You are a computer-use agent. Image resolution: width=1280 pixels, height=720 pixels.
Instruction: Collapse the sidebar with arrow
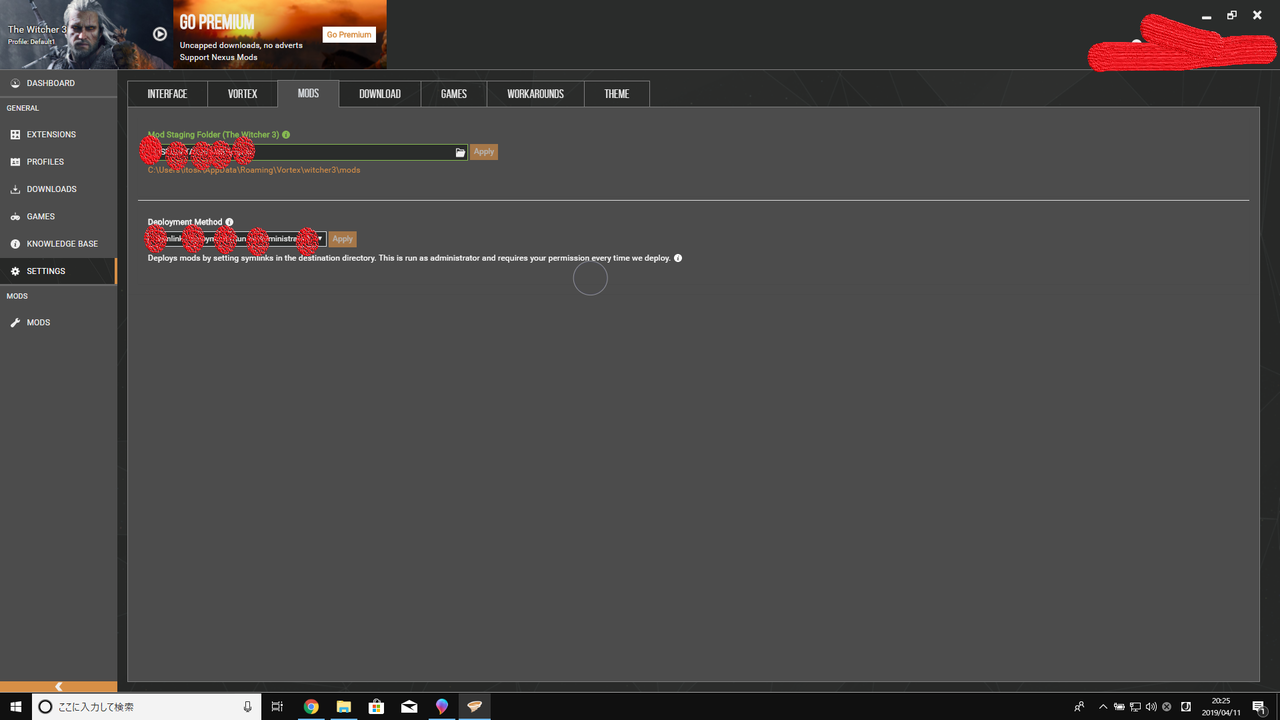click(x=58, y=686)
